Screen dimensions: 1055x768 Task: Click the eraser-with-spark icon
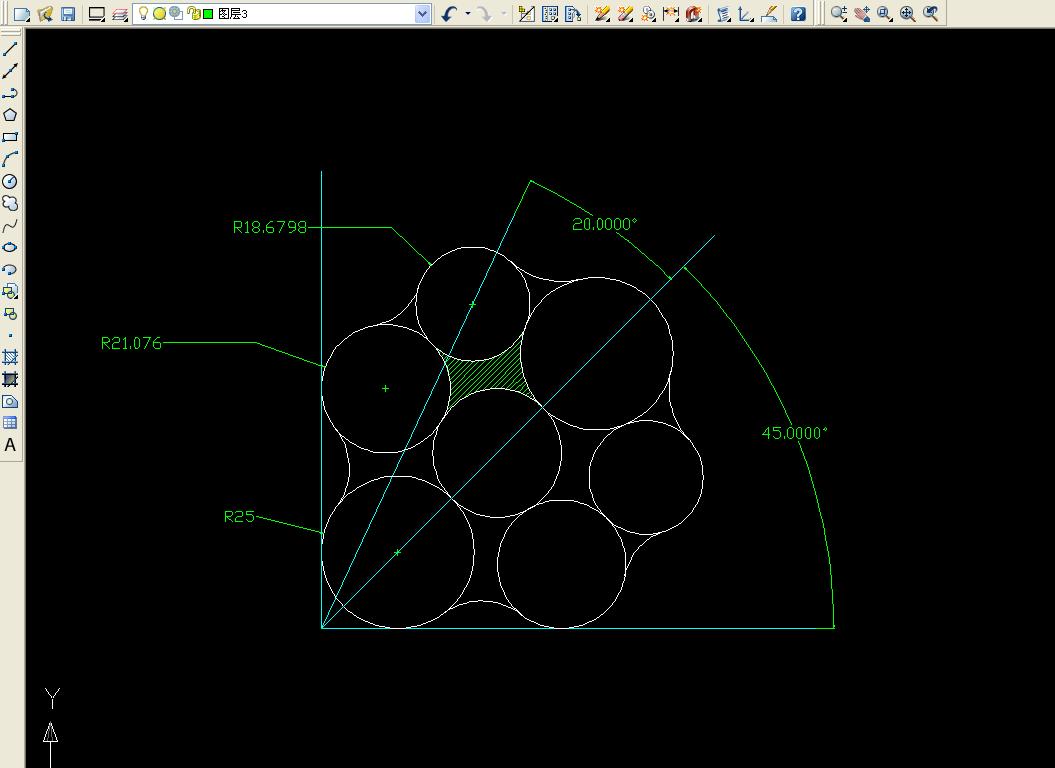(x=625, y=13)
